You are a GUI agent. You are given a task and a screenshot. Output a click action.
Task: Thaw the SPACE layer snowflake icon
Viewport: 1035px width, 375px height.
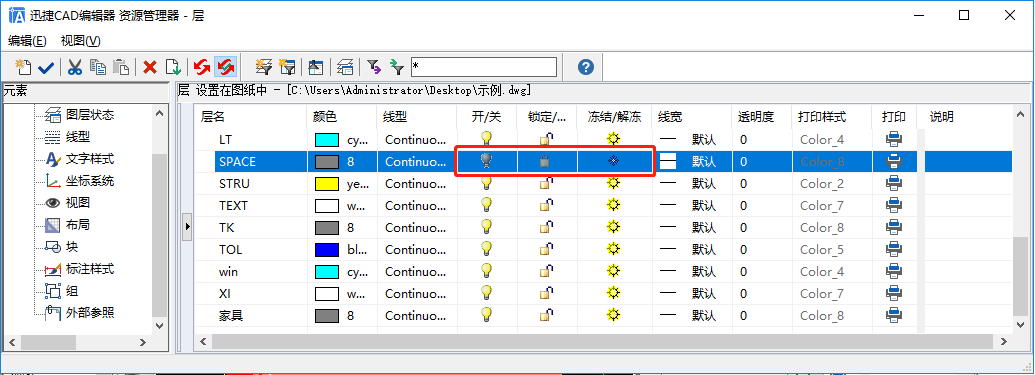click(x=614, y=160)
